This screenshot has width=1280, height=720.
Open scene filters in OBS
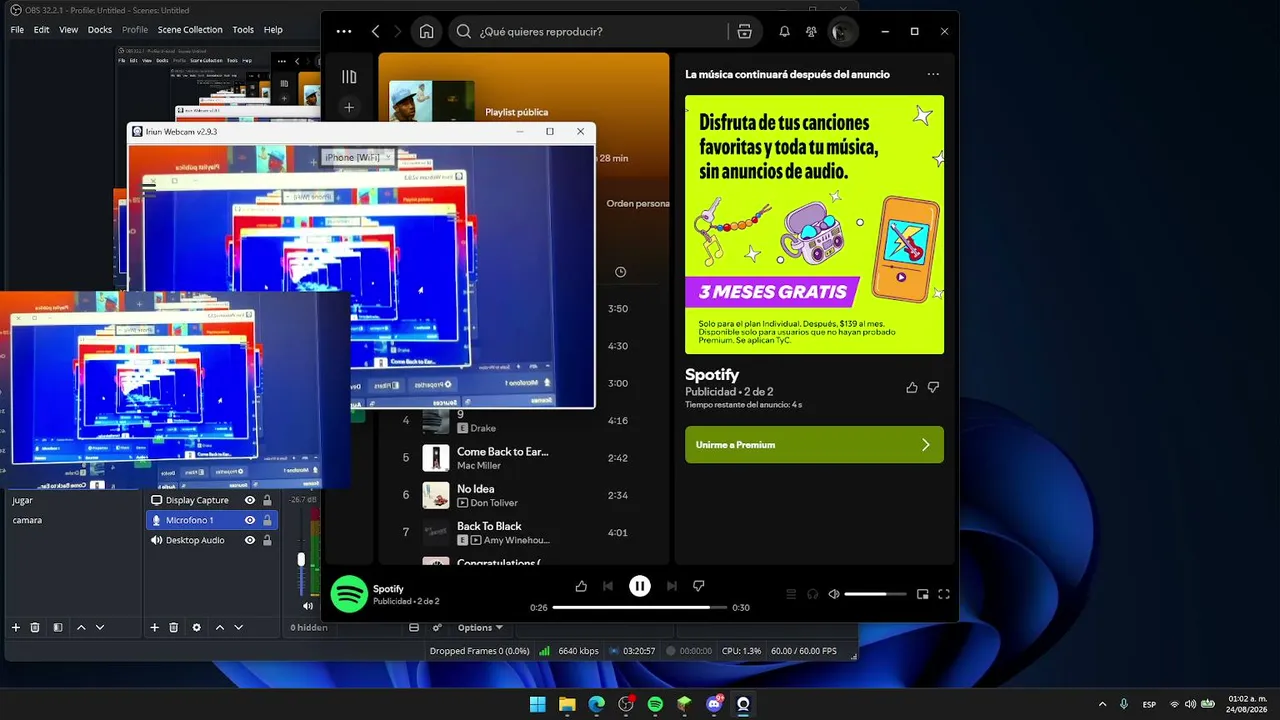click(x=58, y=628)
